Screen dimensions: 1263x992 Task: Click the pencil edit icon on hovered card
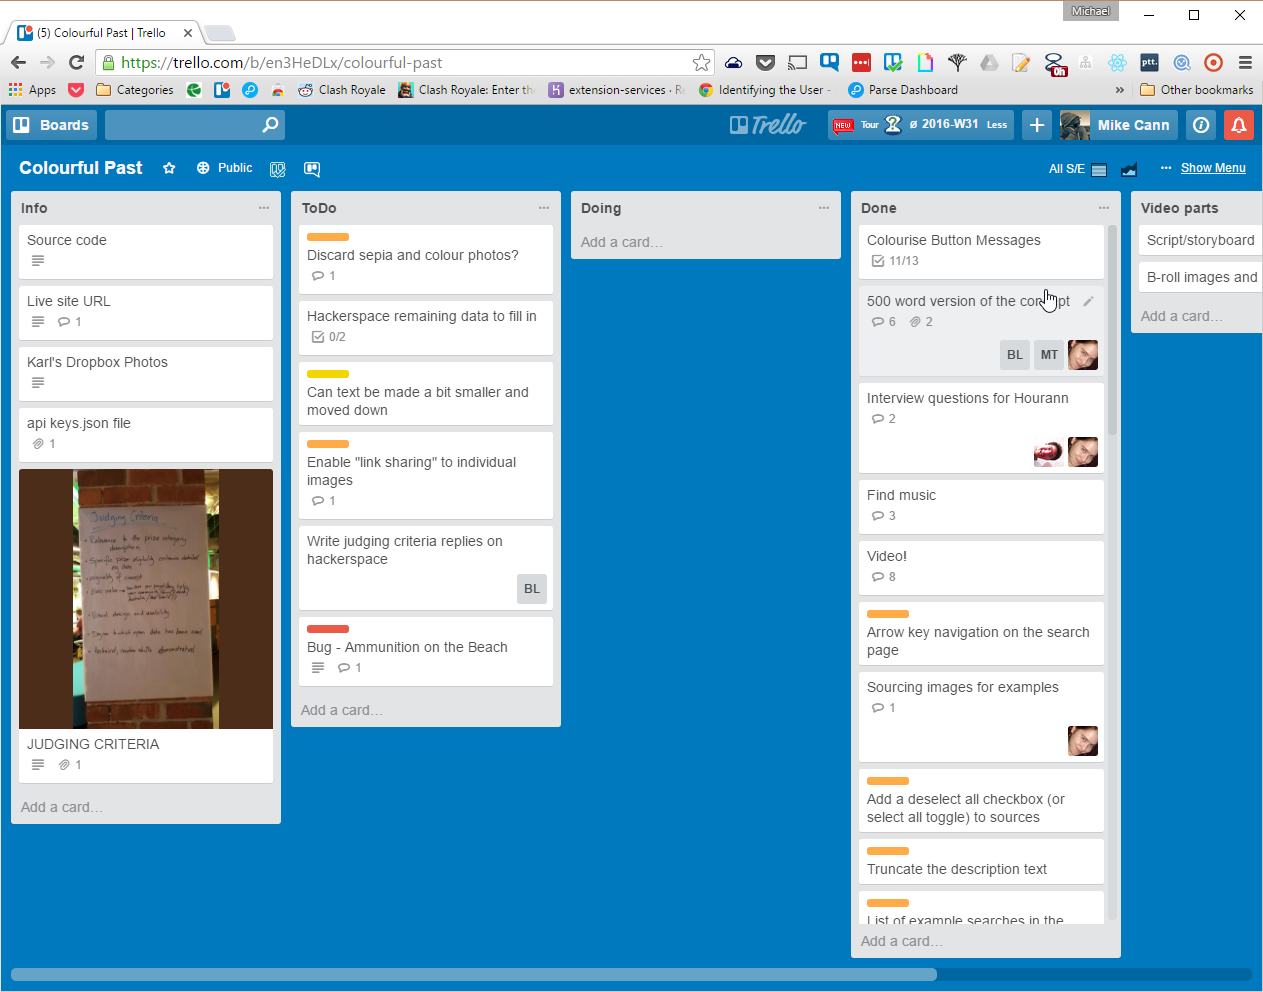[1088, 301]
